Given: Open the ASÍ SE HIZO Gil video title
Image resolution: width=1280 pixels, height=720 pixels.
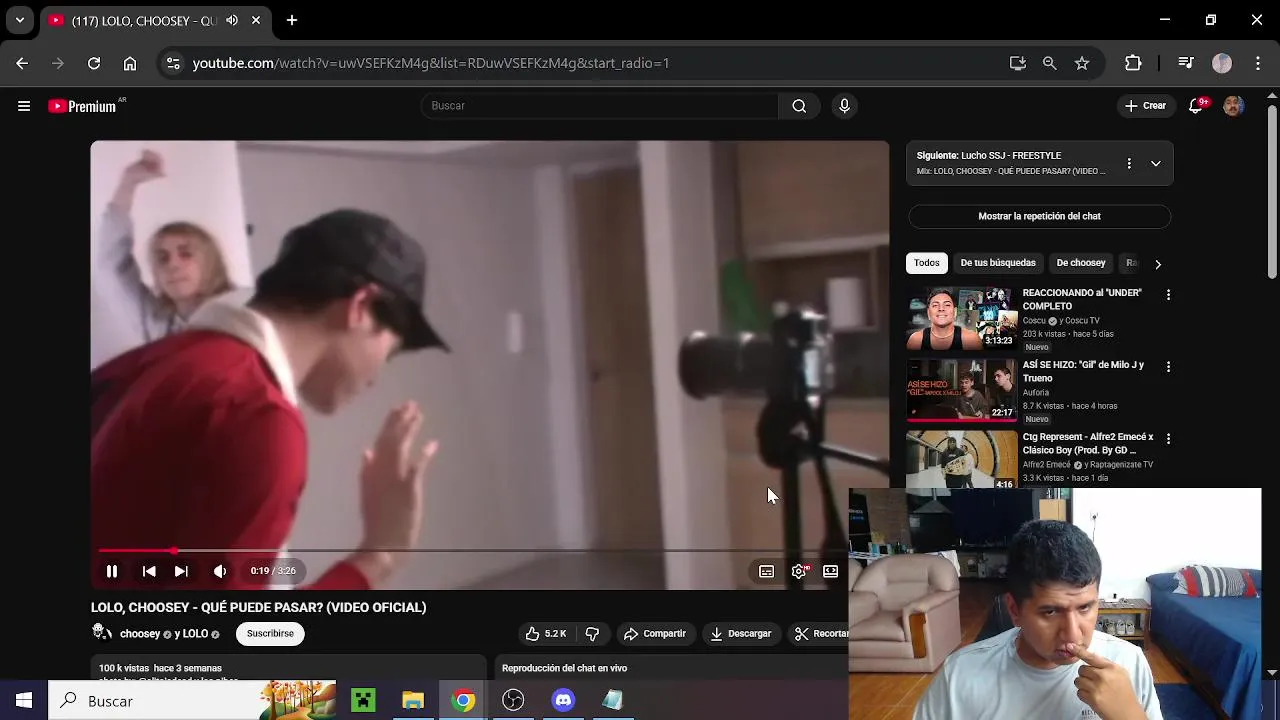Looking at the screenshot, I should click(1083, 372).
